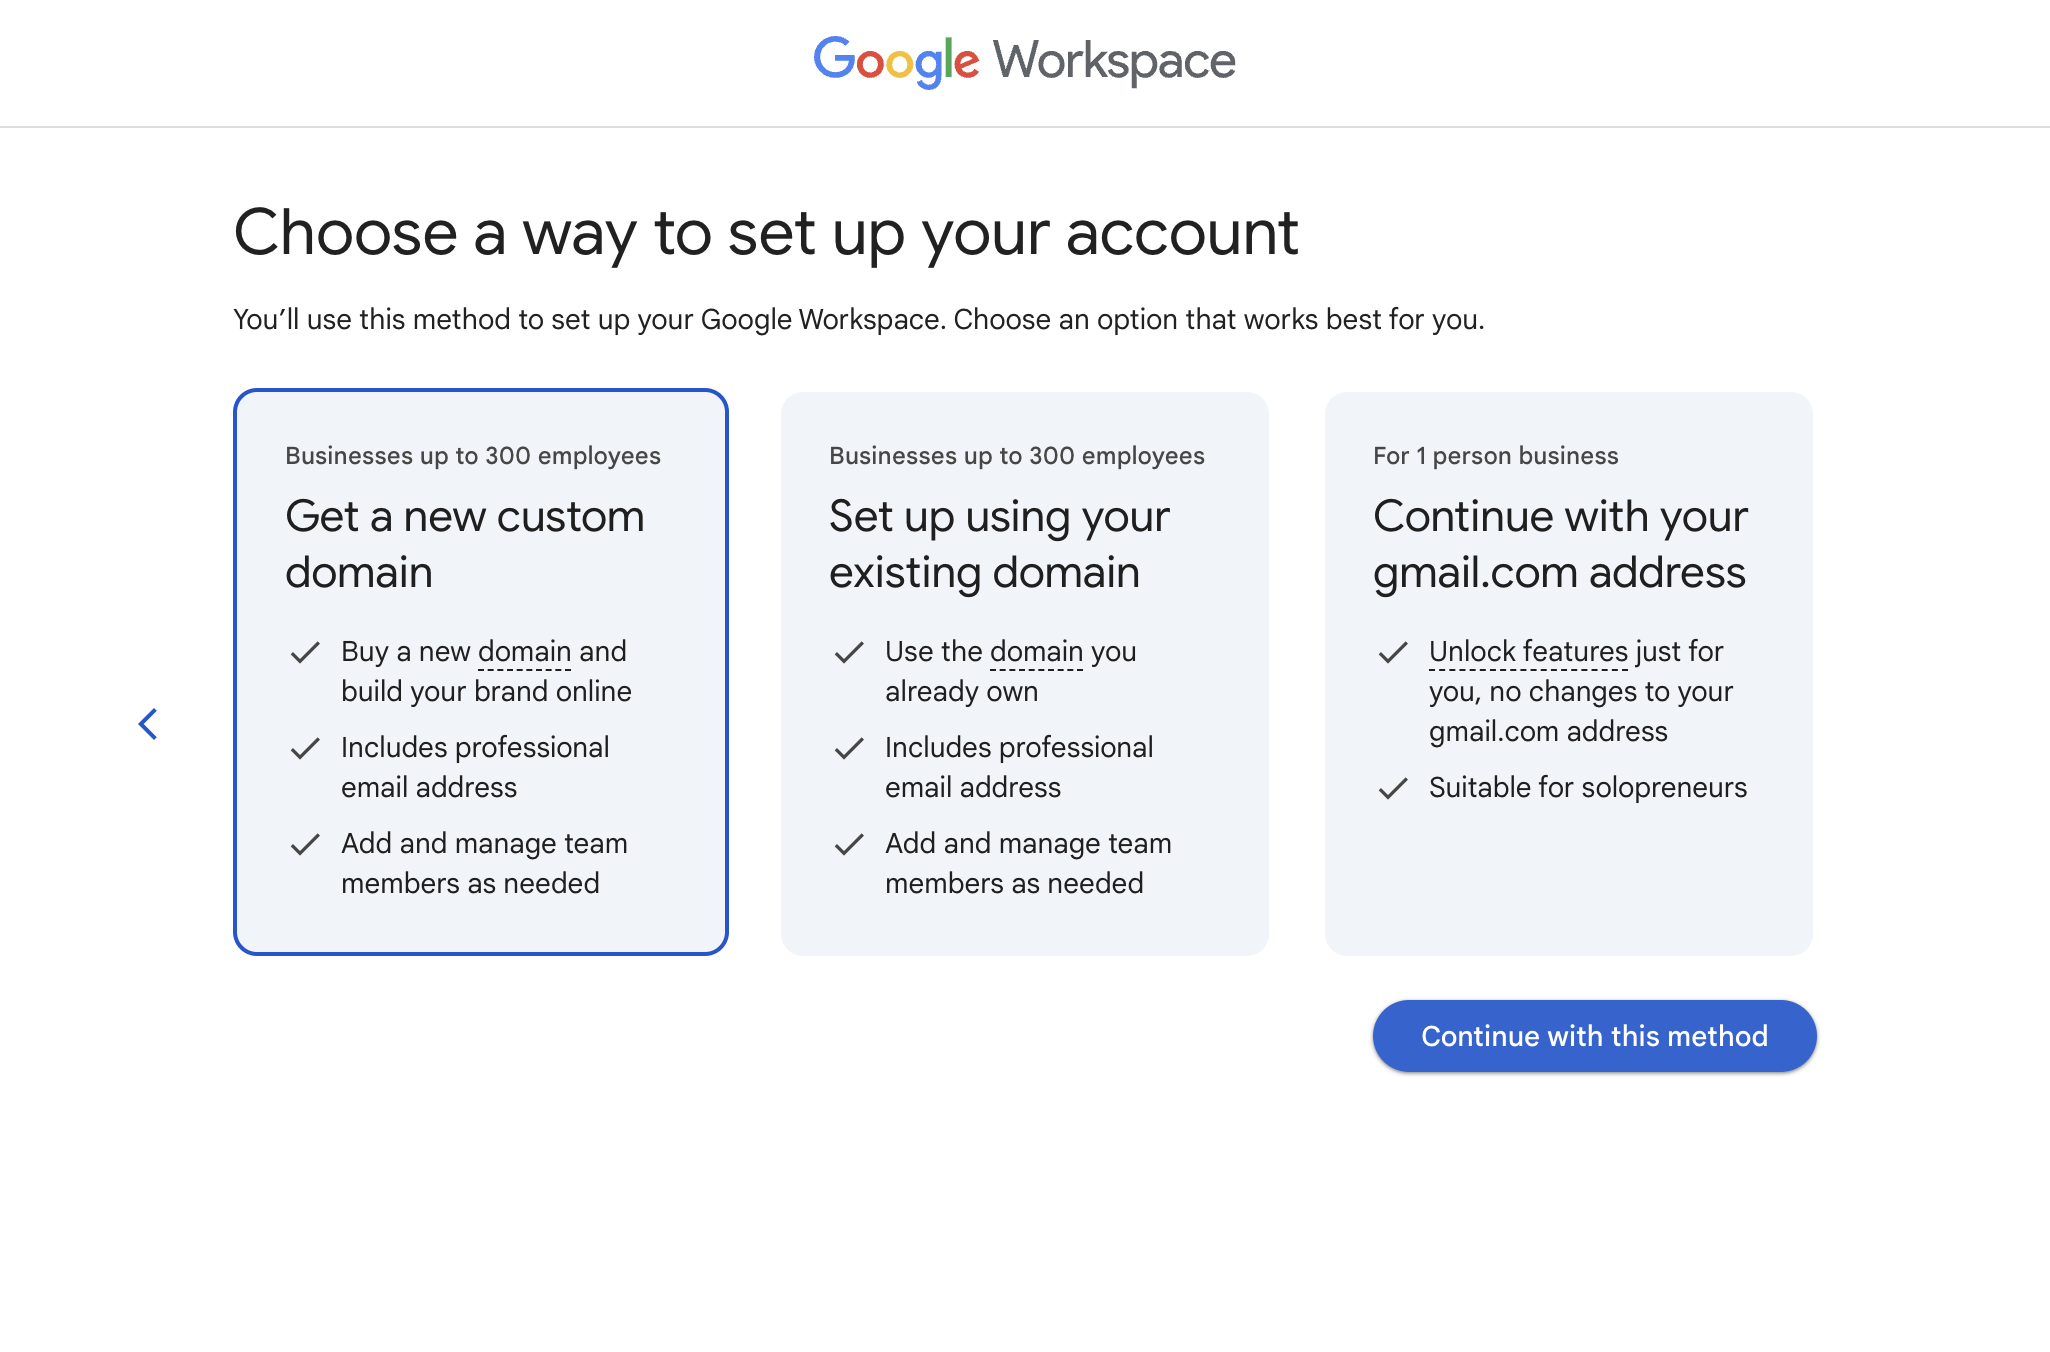The width and height of the screenshot is (2050, 1352).
Task: Click underlined 'Unlock features' text
Action: tap(1528, 652)
